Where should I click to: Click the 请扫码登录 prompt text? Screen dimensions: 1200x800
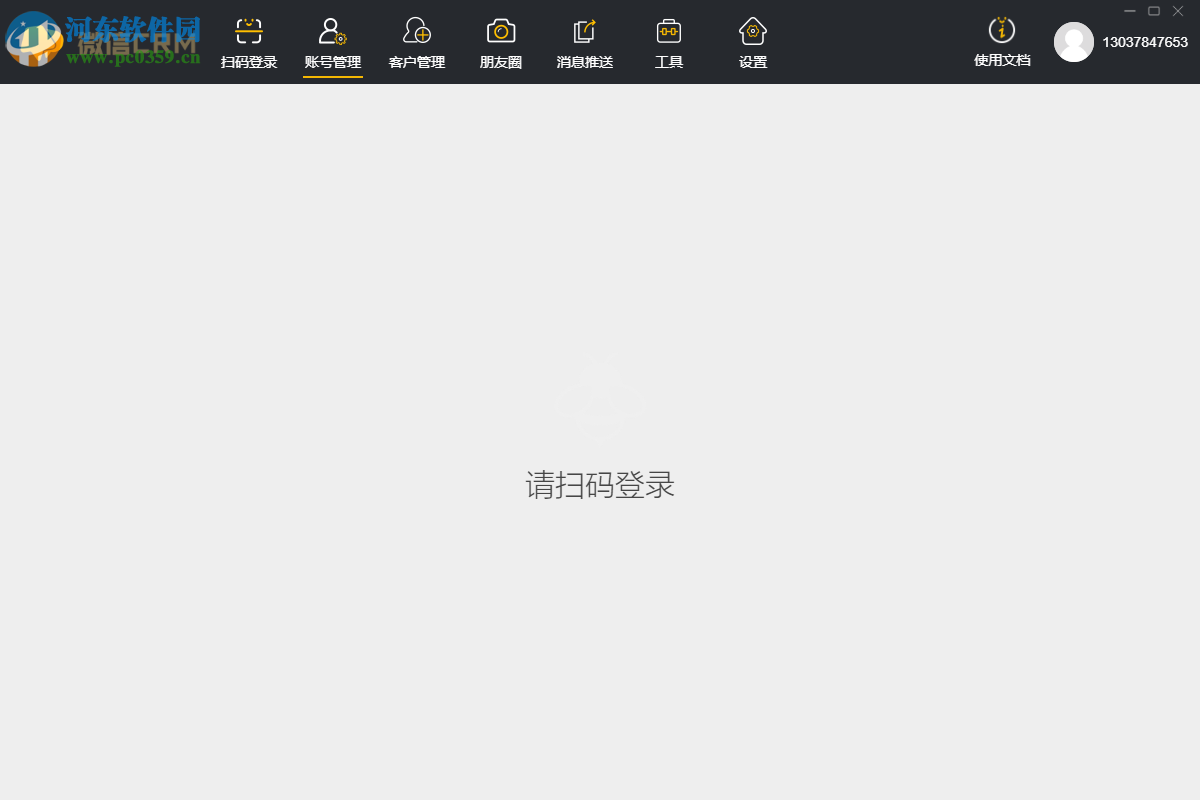[x=600, y=485]
